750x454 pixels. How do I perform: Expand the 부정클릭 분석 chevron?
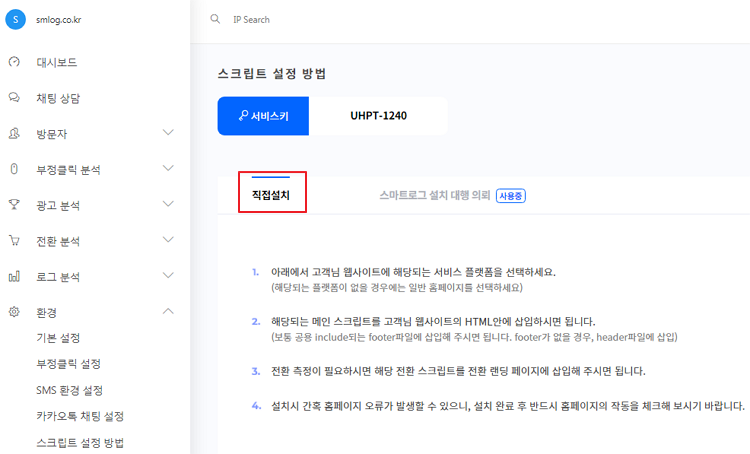168,168
